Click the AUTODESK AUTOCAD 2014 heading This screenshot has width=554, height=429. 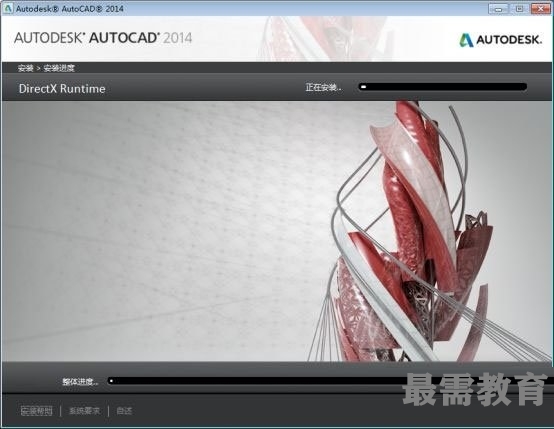tap(103, 38)
